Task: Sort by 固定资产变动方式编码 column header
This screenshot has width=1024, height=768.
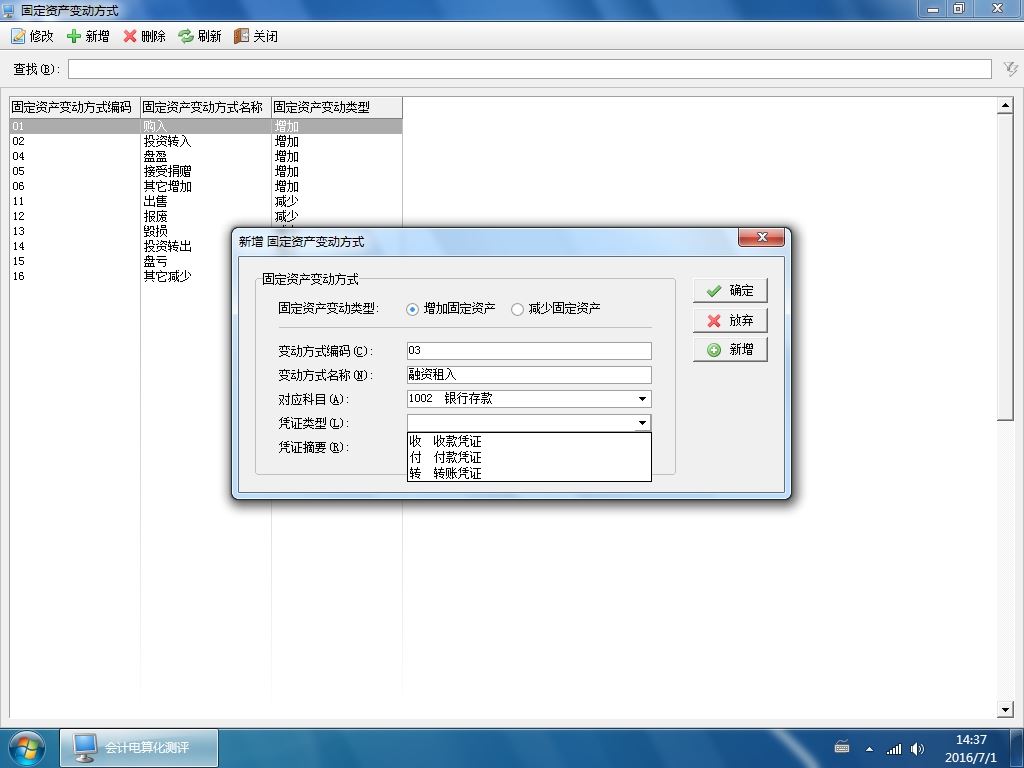Action: click(75, 107)
